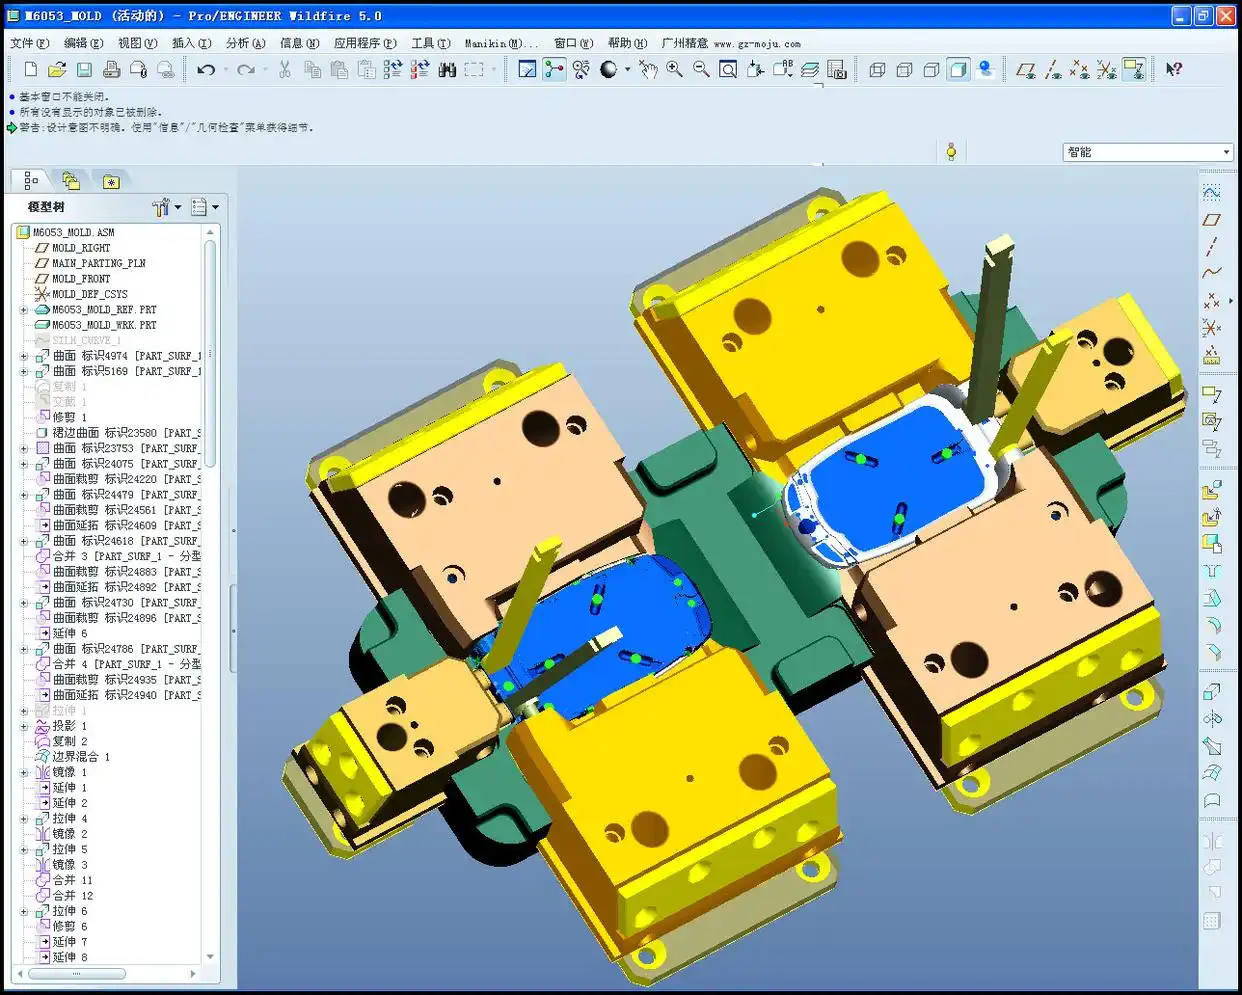Select MOLD_DEF_CSYS in the model tree

89,294
